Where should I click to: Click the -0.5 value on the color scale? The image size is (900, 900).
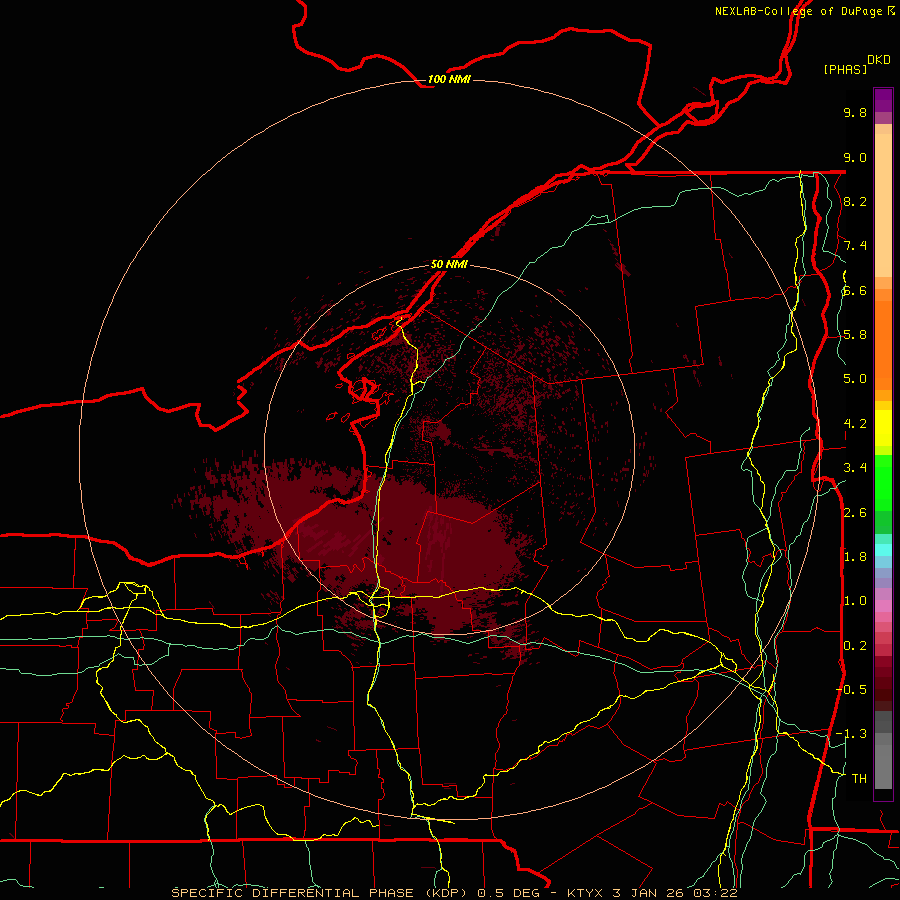pyautogui.click(x=852, y=689)
